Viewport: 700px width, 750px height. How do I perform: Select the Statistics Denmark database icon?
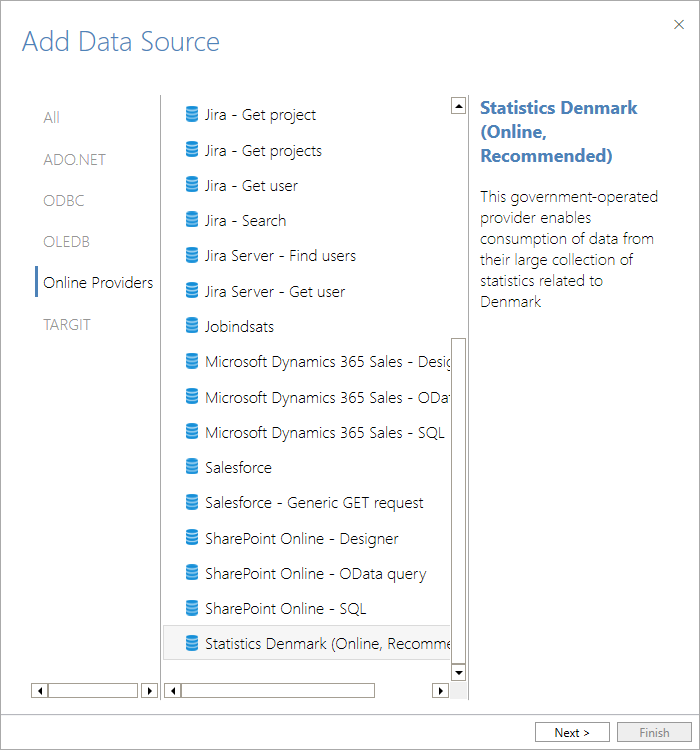coord(191,643)
